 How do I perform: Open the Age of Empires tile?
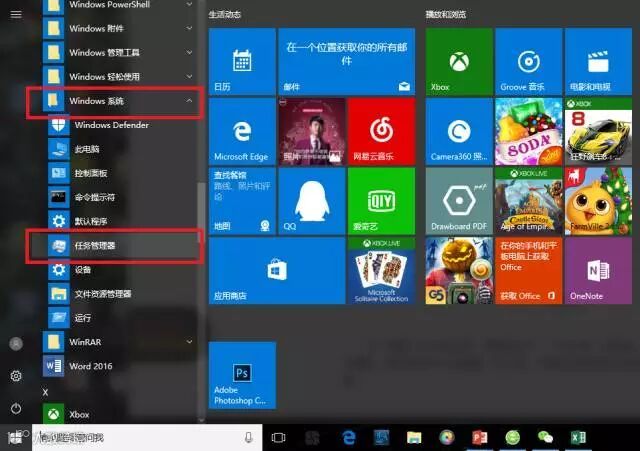529,201
